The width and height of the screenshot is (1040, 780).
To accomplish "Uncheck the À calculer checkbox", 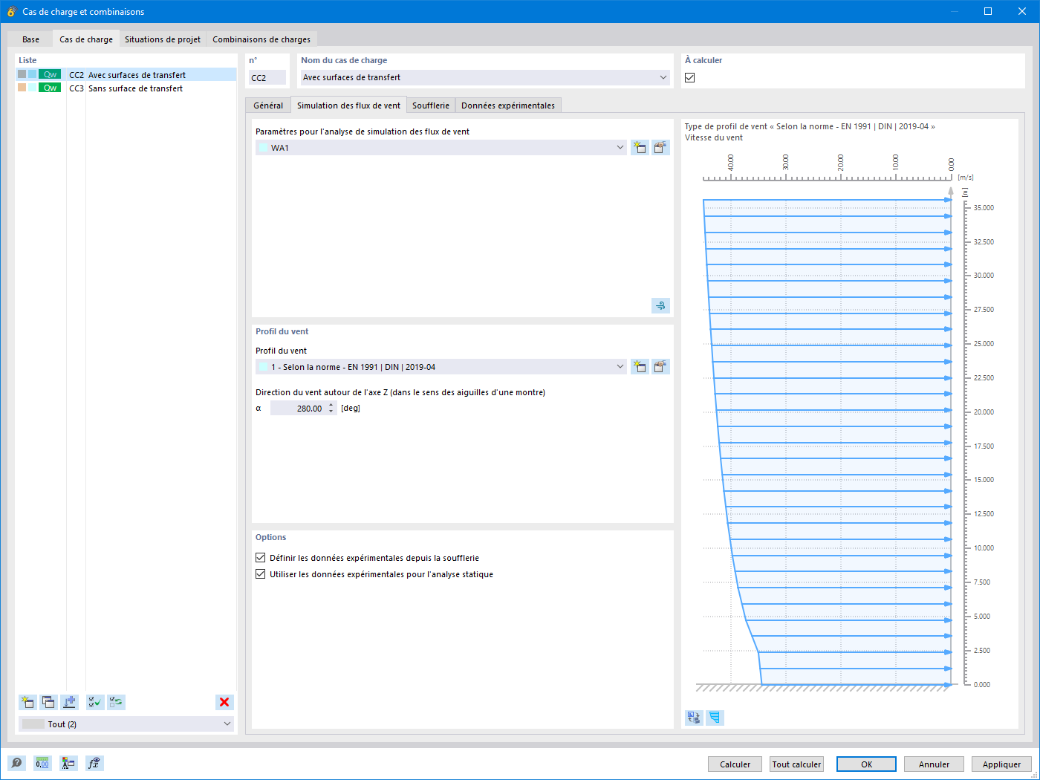I will click(x=690, y=78).
